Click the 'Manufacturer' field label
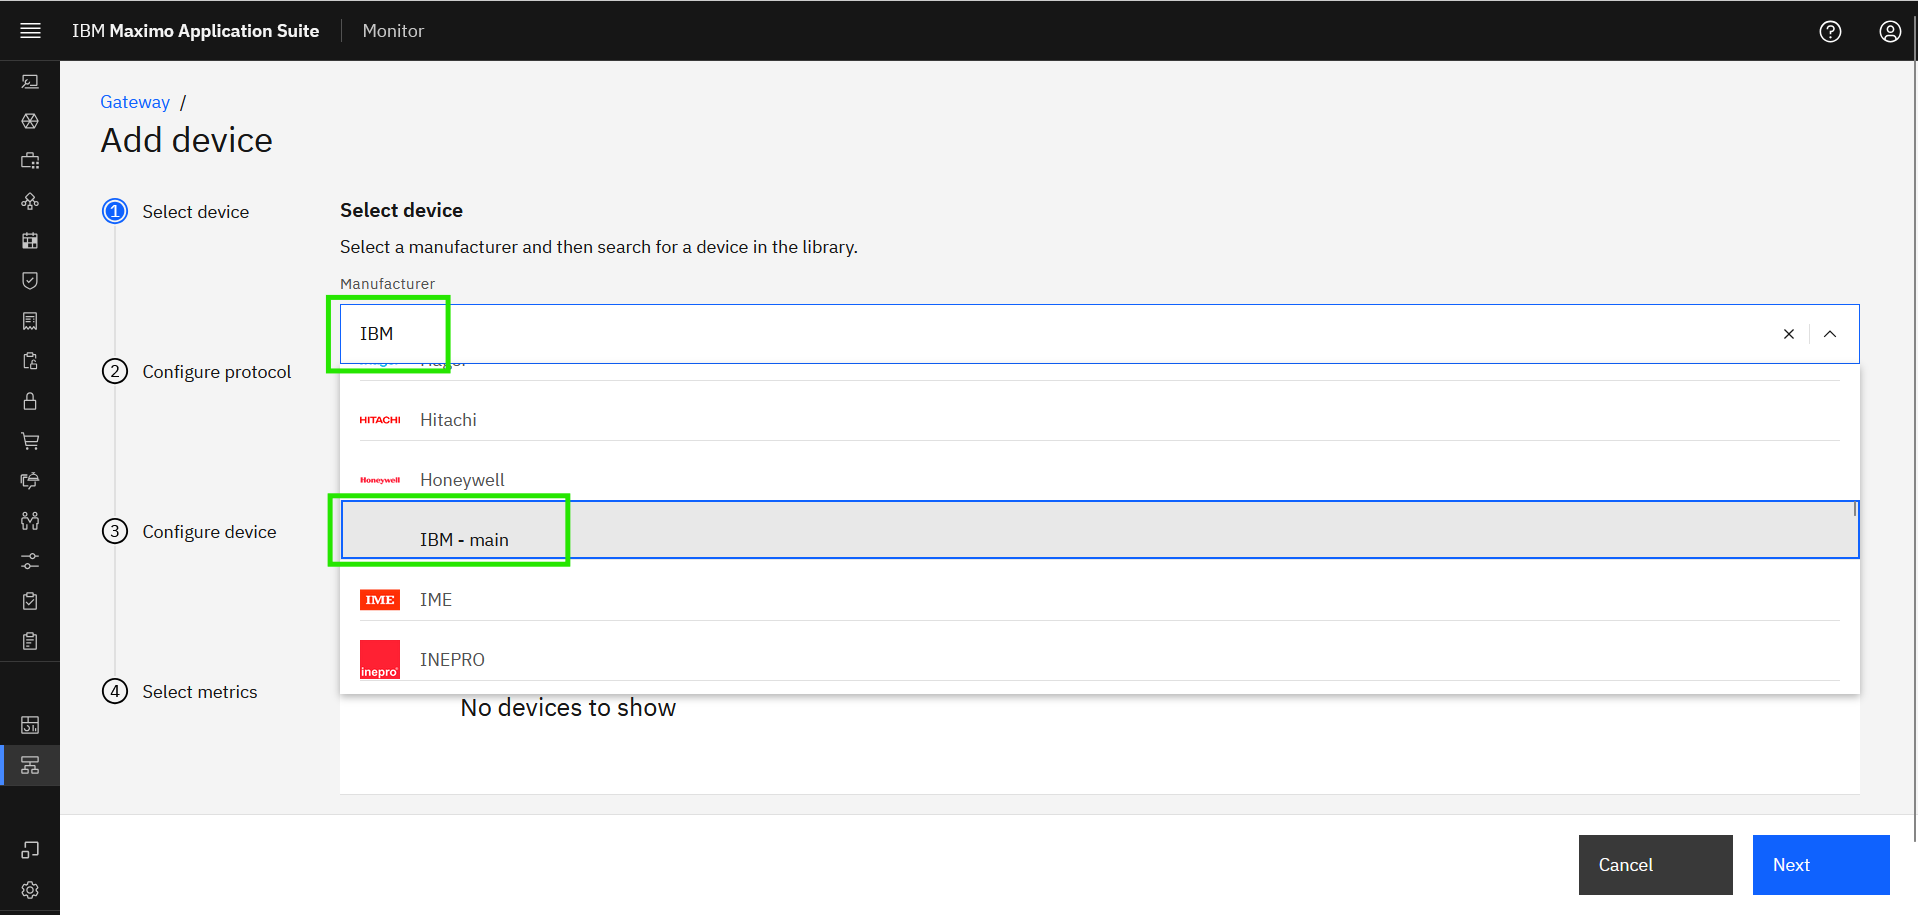Image resolution: width=1918 pixels, height=915 pixels. click(x=387, y=284)
